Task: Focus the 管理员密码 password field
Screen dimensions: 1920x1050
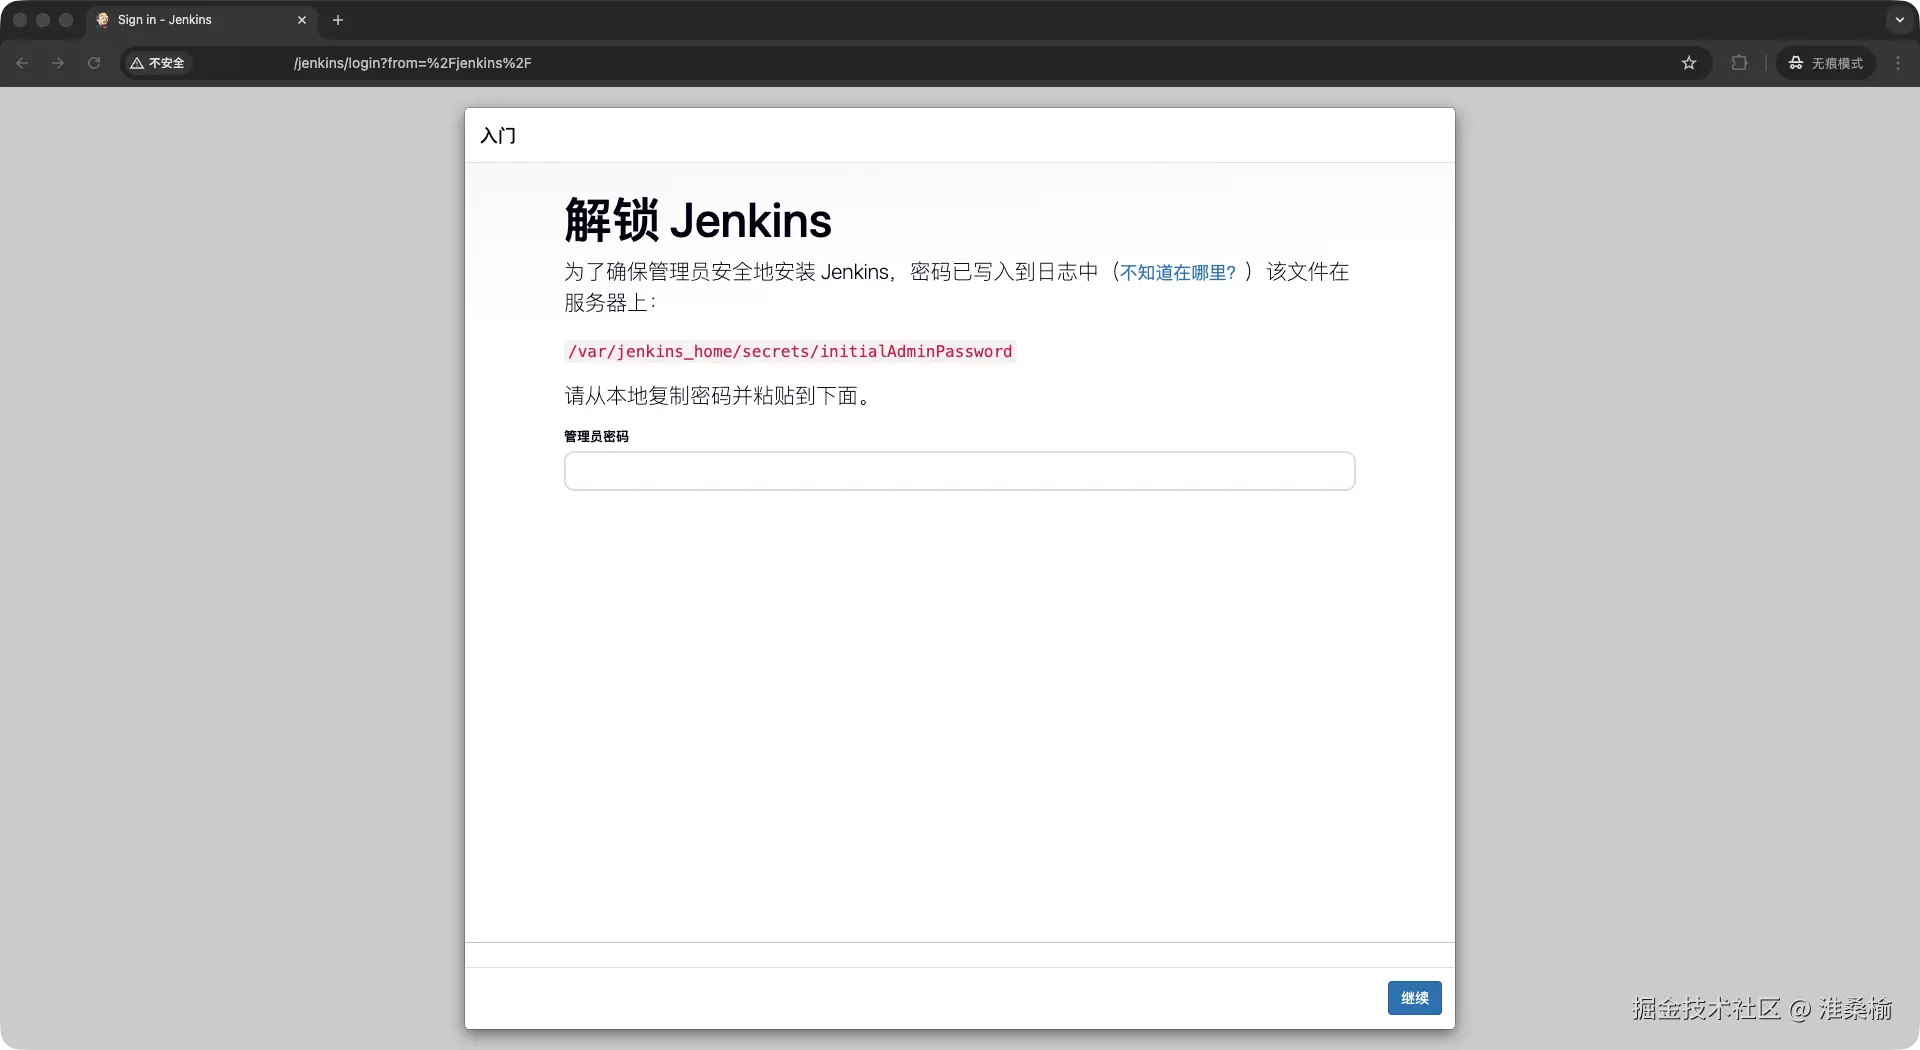Action: (960, 471)
